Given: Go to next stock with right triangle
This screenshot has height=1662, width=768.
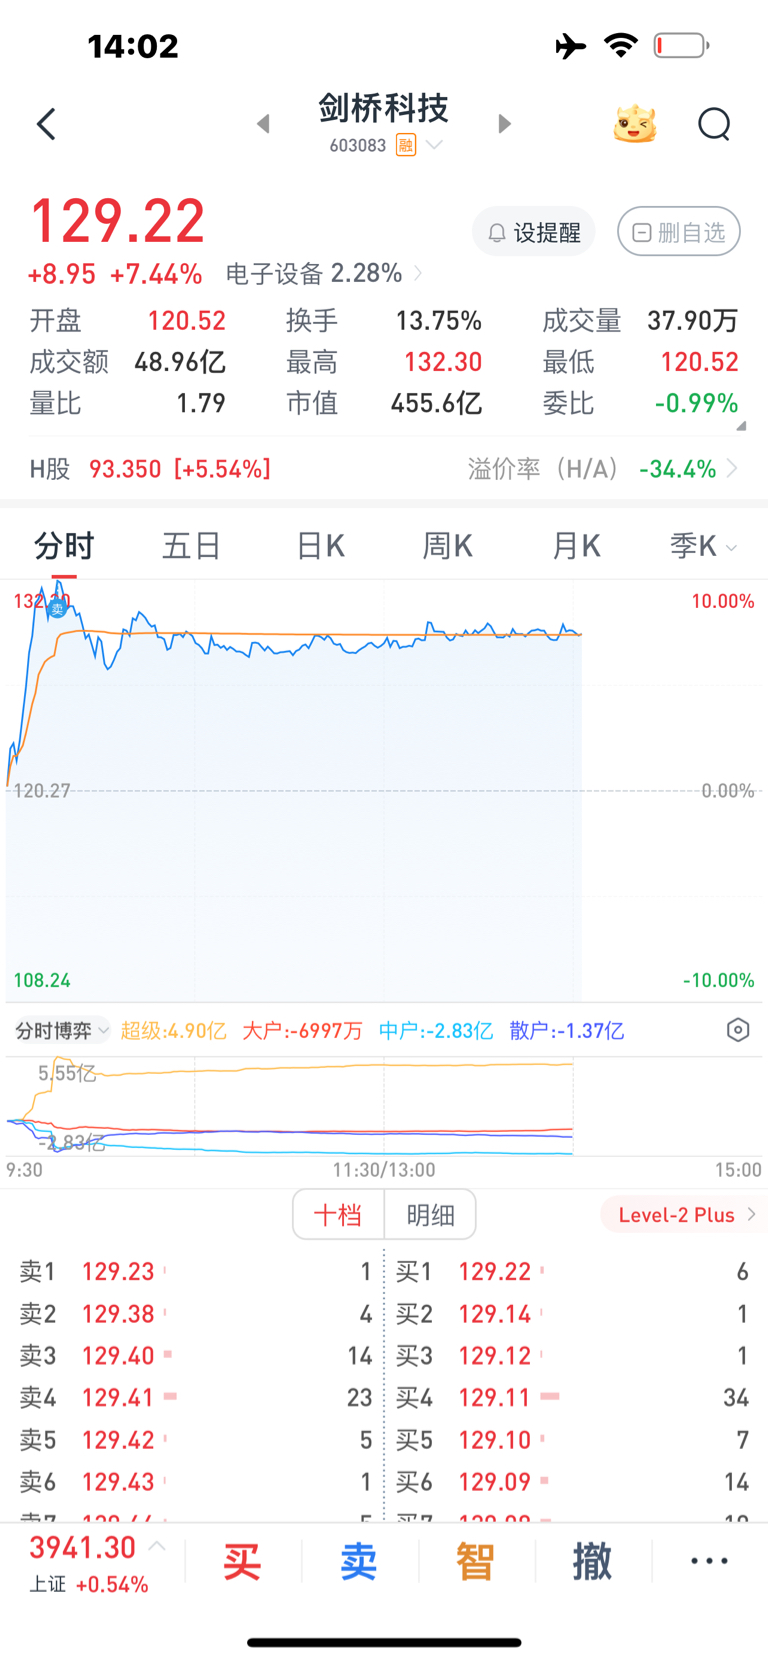Looking at the screenshot, I should point(504,124).
